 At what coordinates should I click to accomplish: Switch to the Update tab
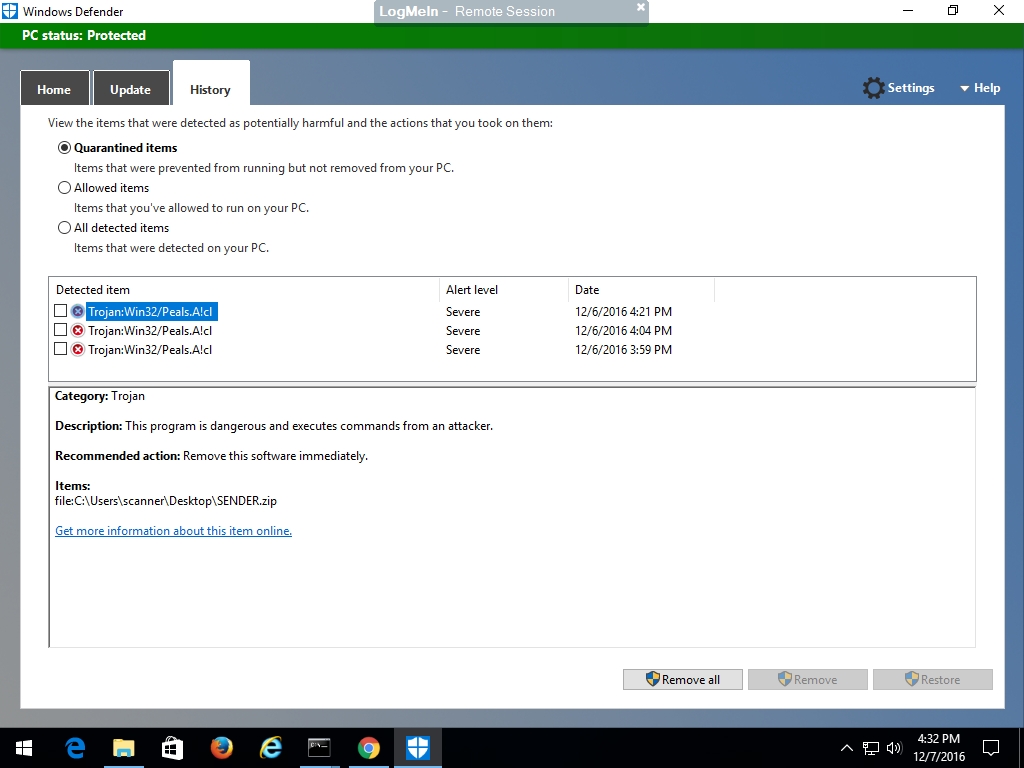[x=131, y=89]
